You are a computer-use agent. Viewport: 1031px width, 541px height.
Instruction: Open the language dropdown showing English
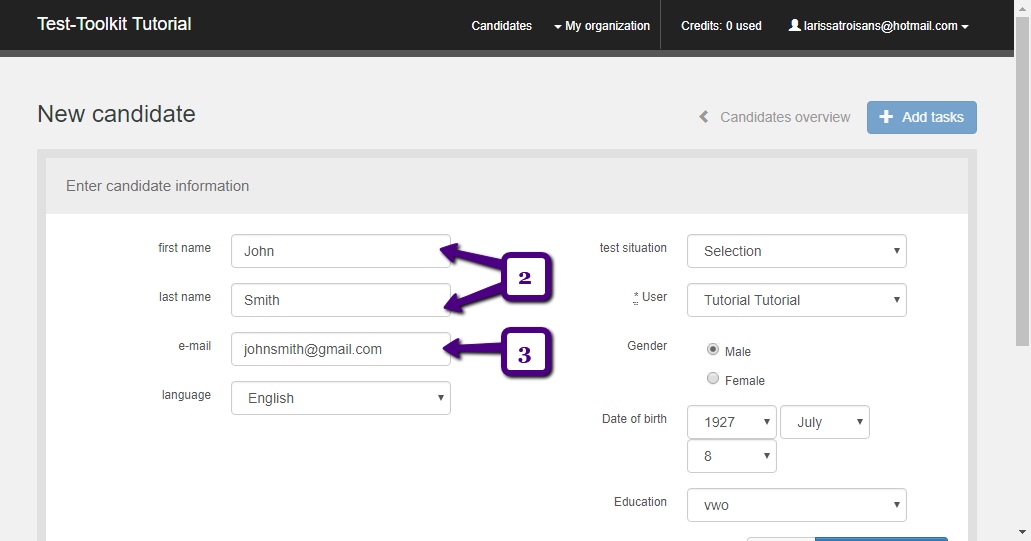point(341,398)
